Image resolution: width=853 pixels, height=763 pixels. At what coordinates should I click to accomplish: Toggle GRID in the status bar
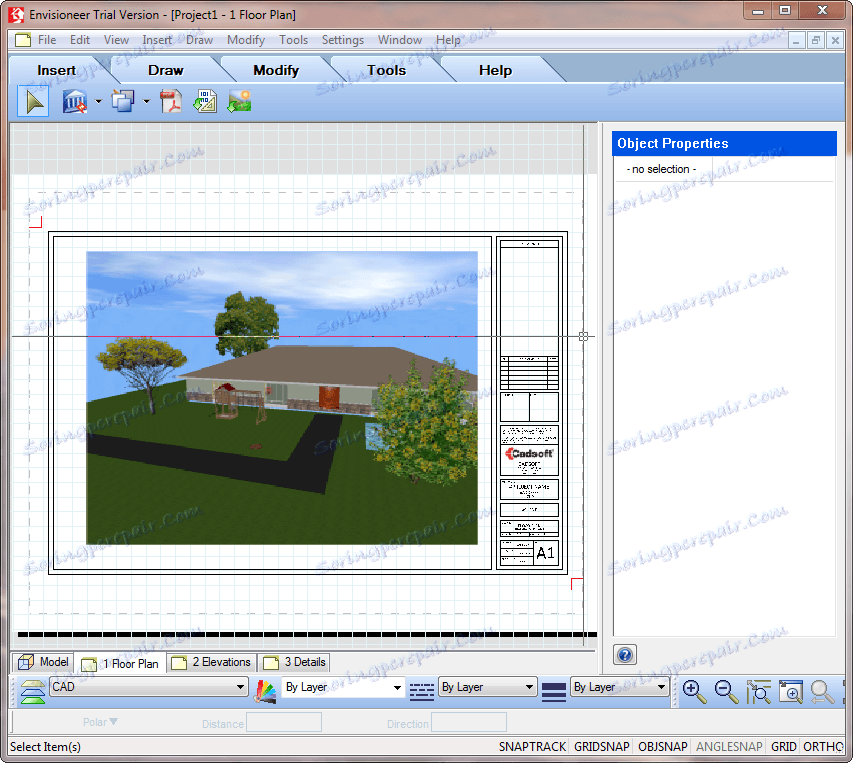(x=783, y=747)
